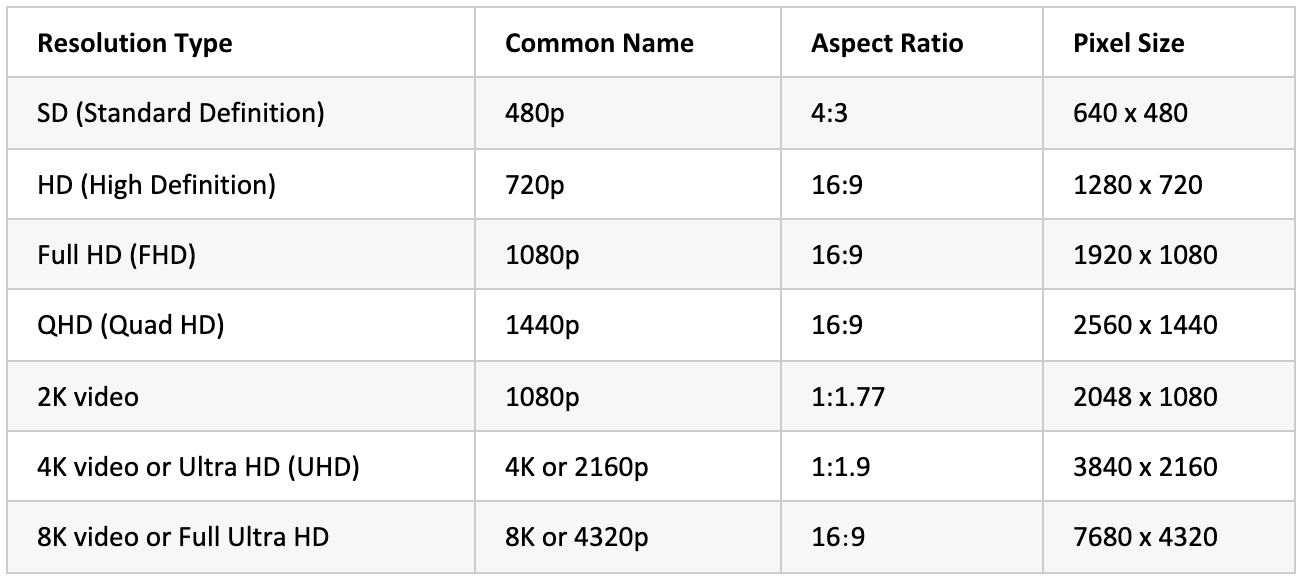Select the HD (High Definition) cell
The width and height of the screenshot is (1302, 580).
point(156,184)
